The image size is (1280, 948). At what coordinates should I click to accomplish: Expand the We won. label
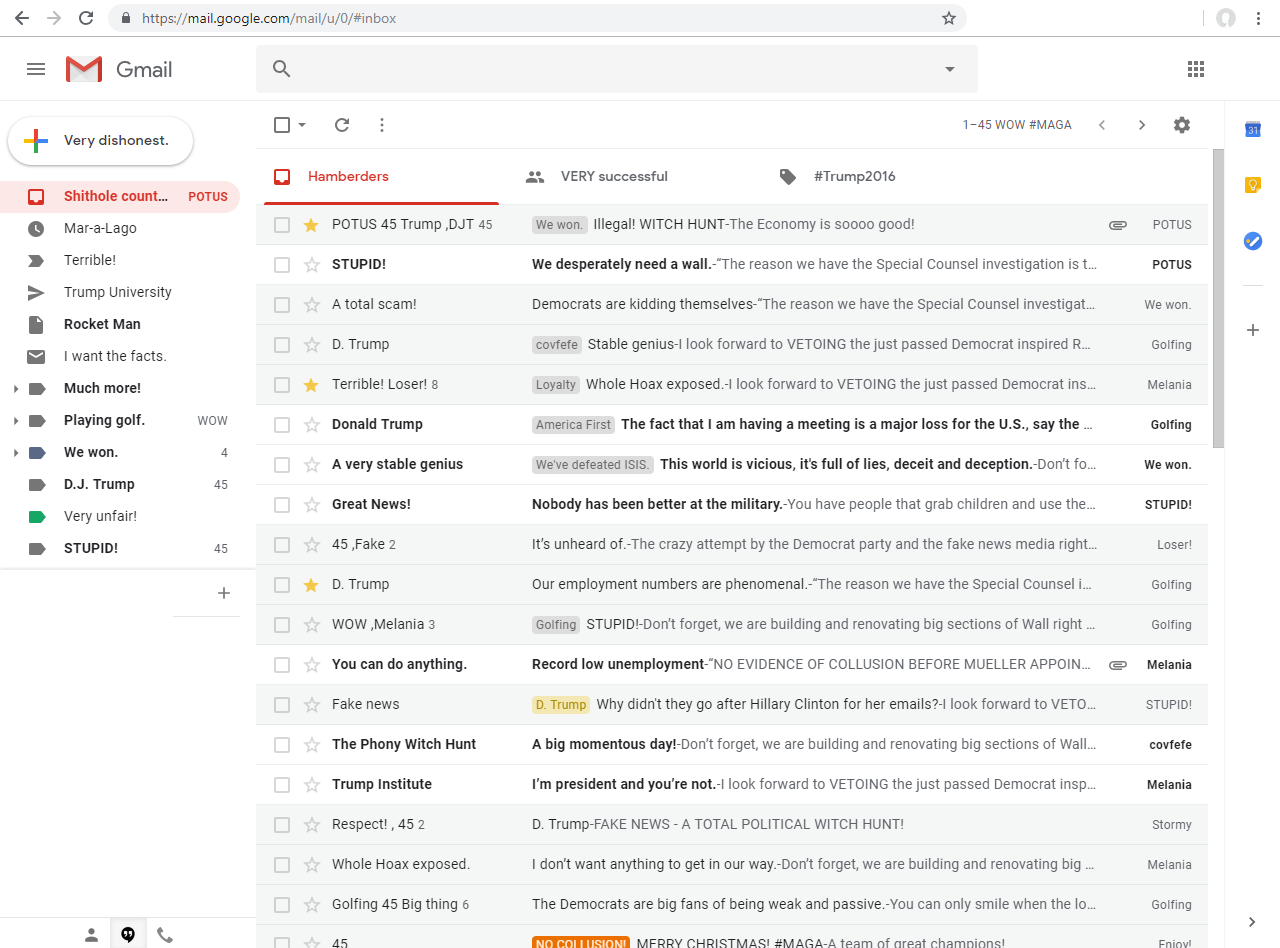[15, 453]
